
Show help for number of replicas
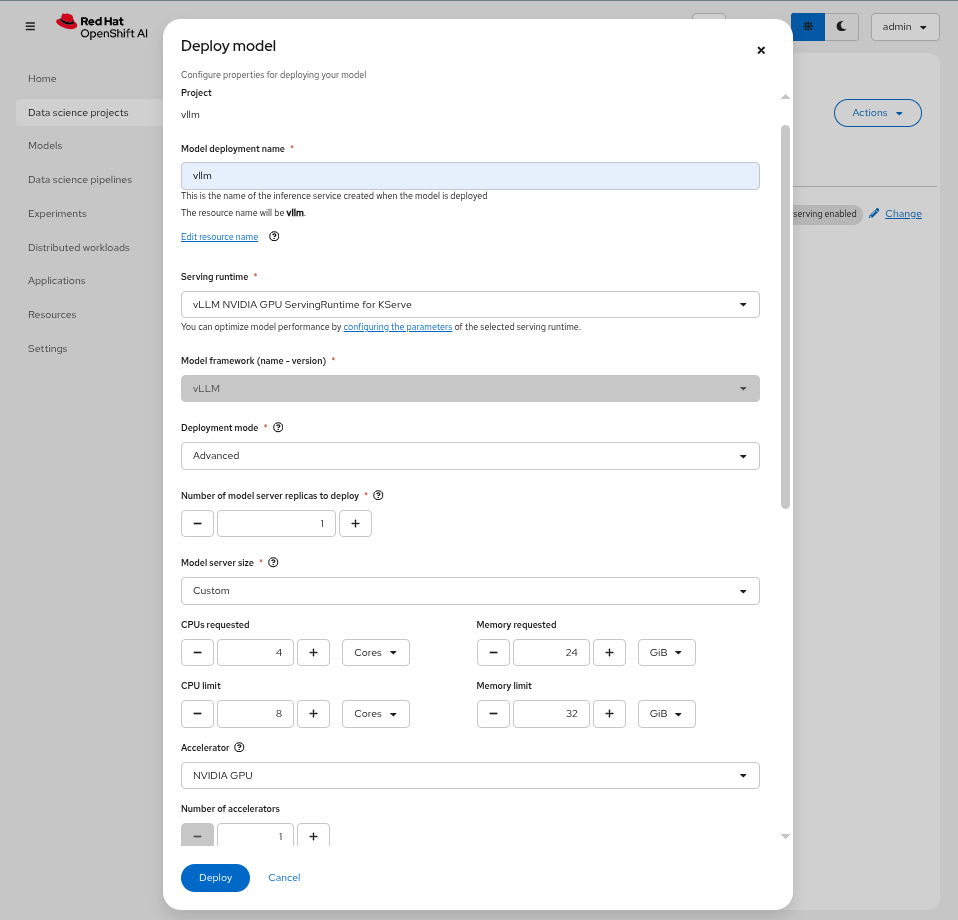[378, 495]
